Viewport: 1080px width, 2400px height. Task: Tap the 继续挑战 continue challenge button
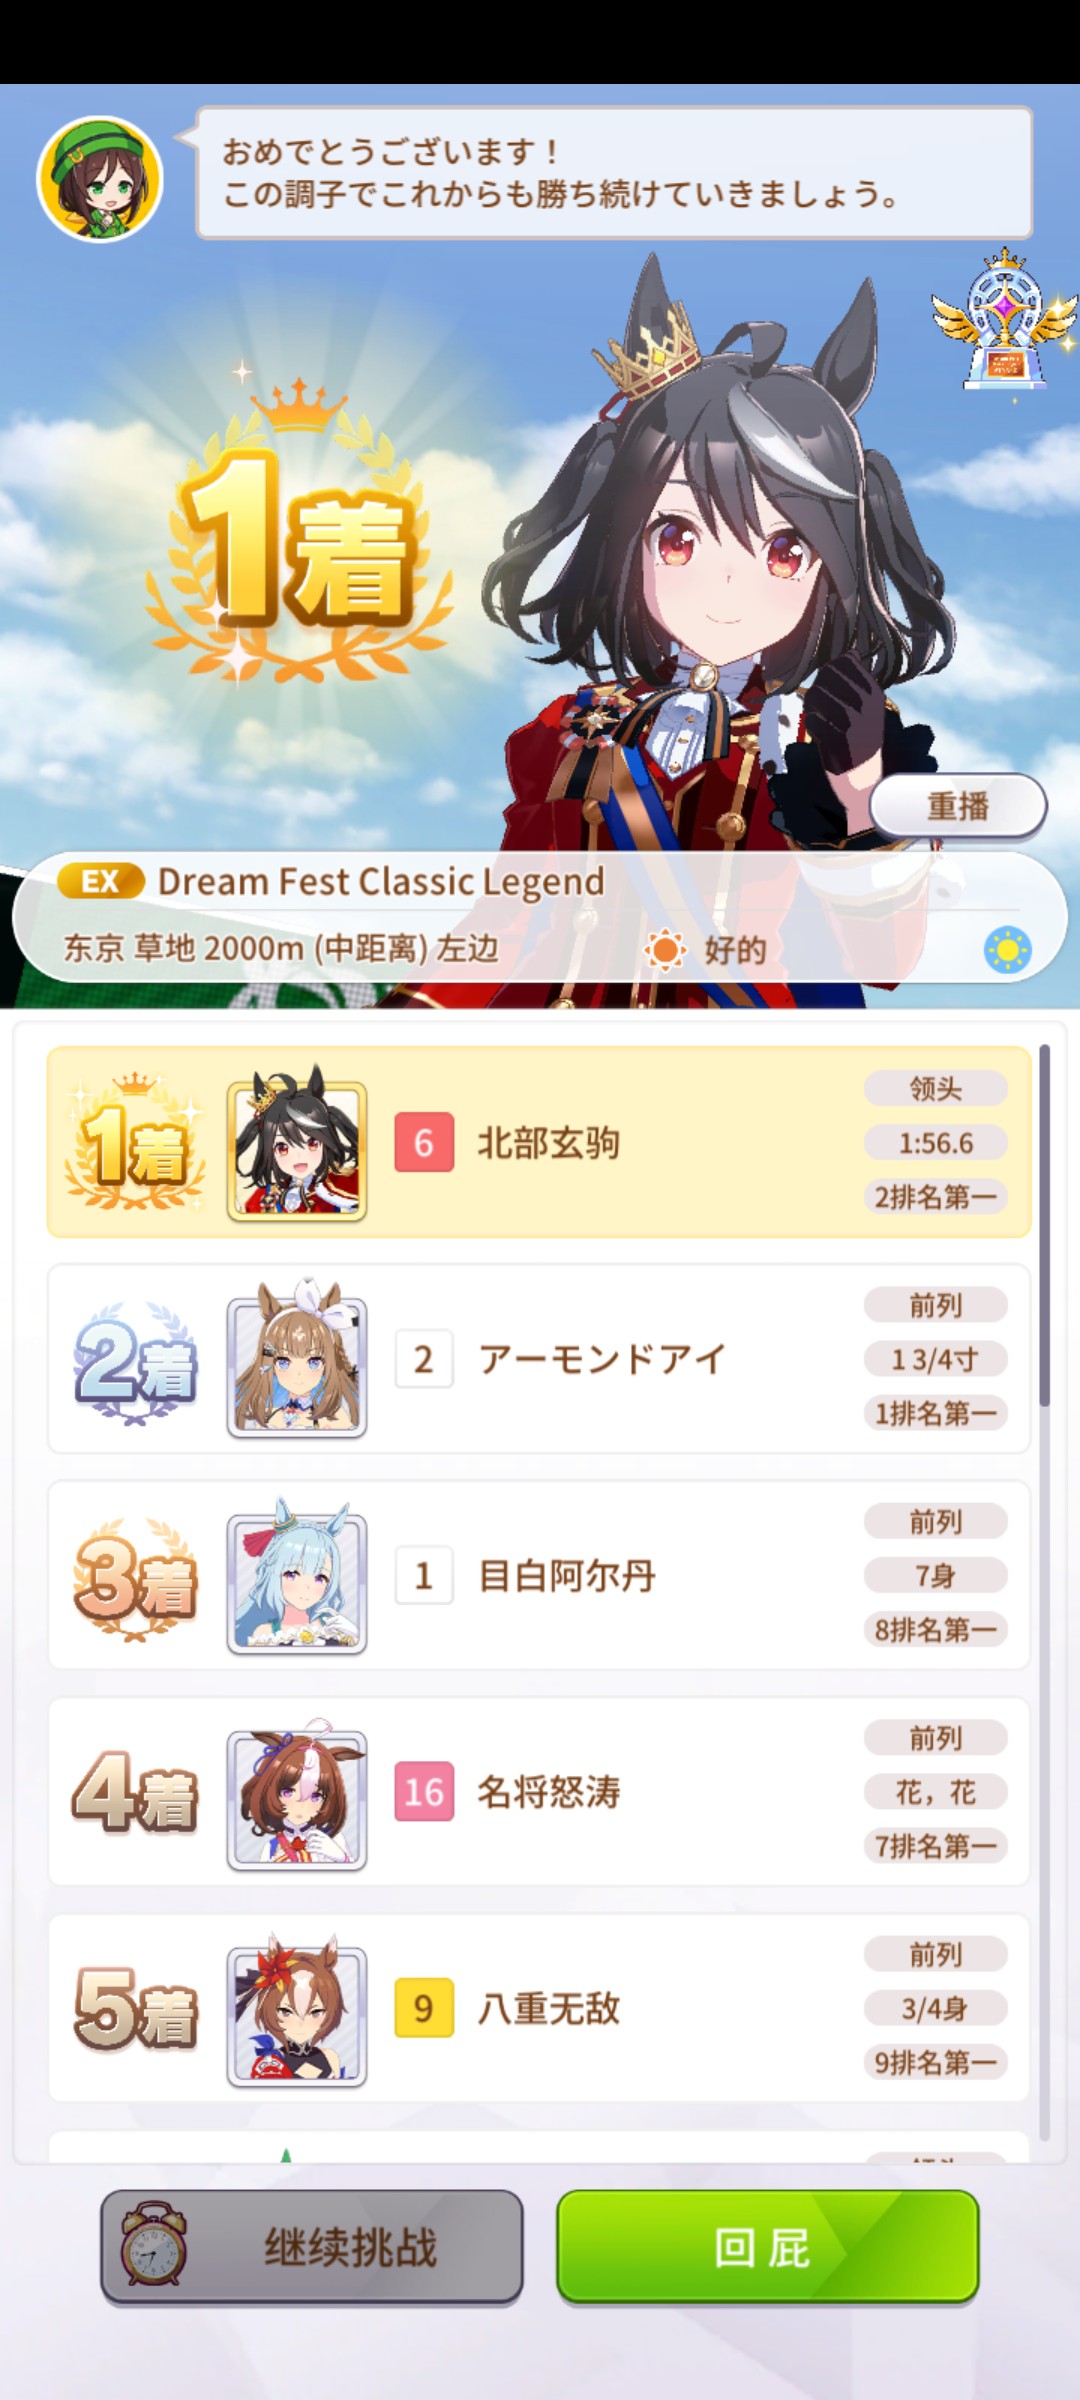click(x=311, y=2247)
